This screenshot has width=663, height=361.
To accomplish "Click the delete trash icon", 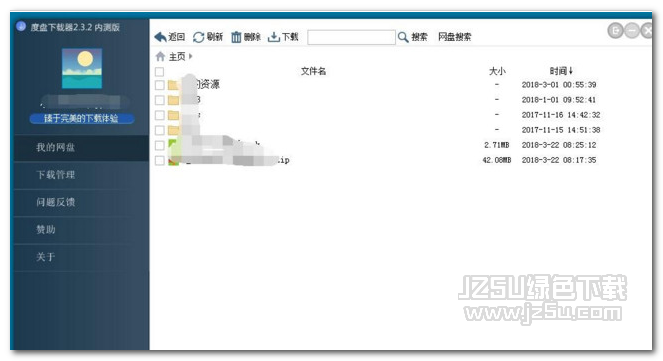I will click(x=236, y=37).
